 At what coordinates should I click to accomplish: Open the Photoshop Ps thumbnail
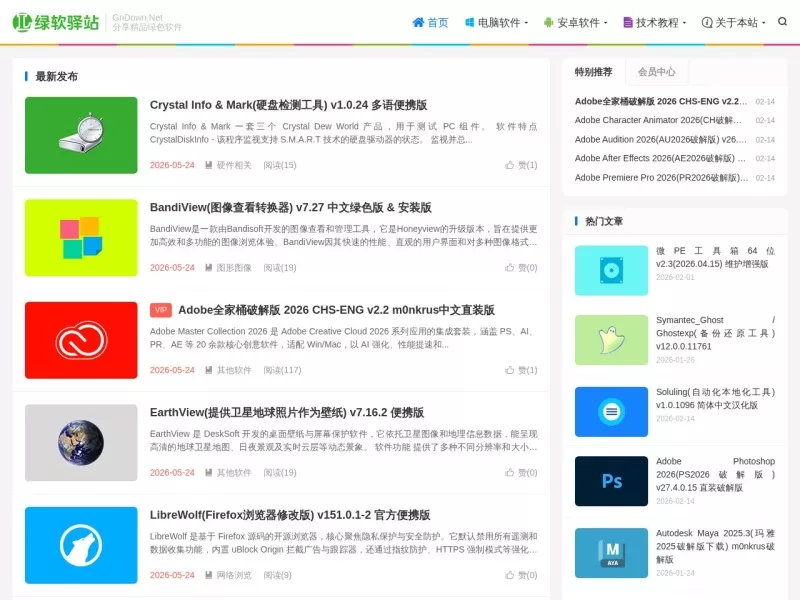611,481
